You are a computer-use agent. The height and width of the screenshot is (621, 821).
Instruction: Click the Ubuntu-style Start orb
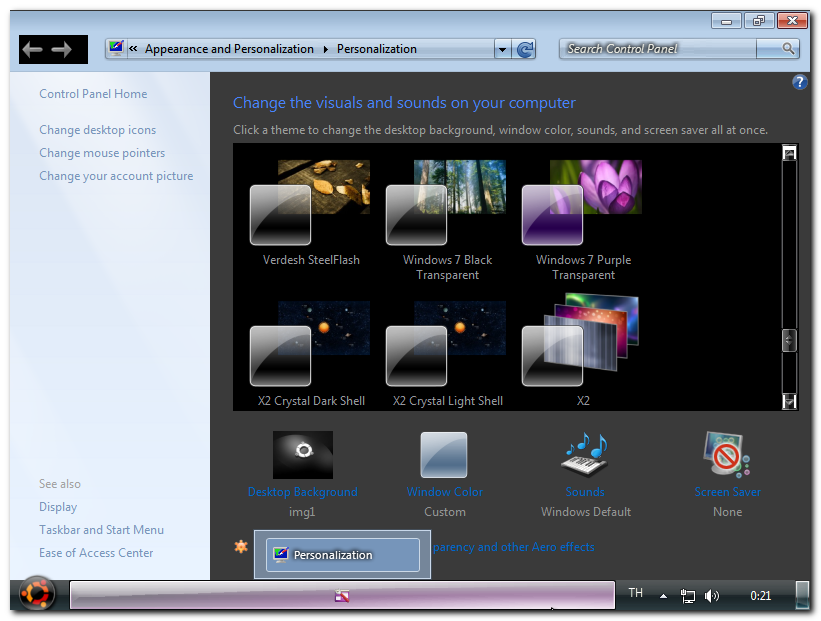click(x=36, y=594)
